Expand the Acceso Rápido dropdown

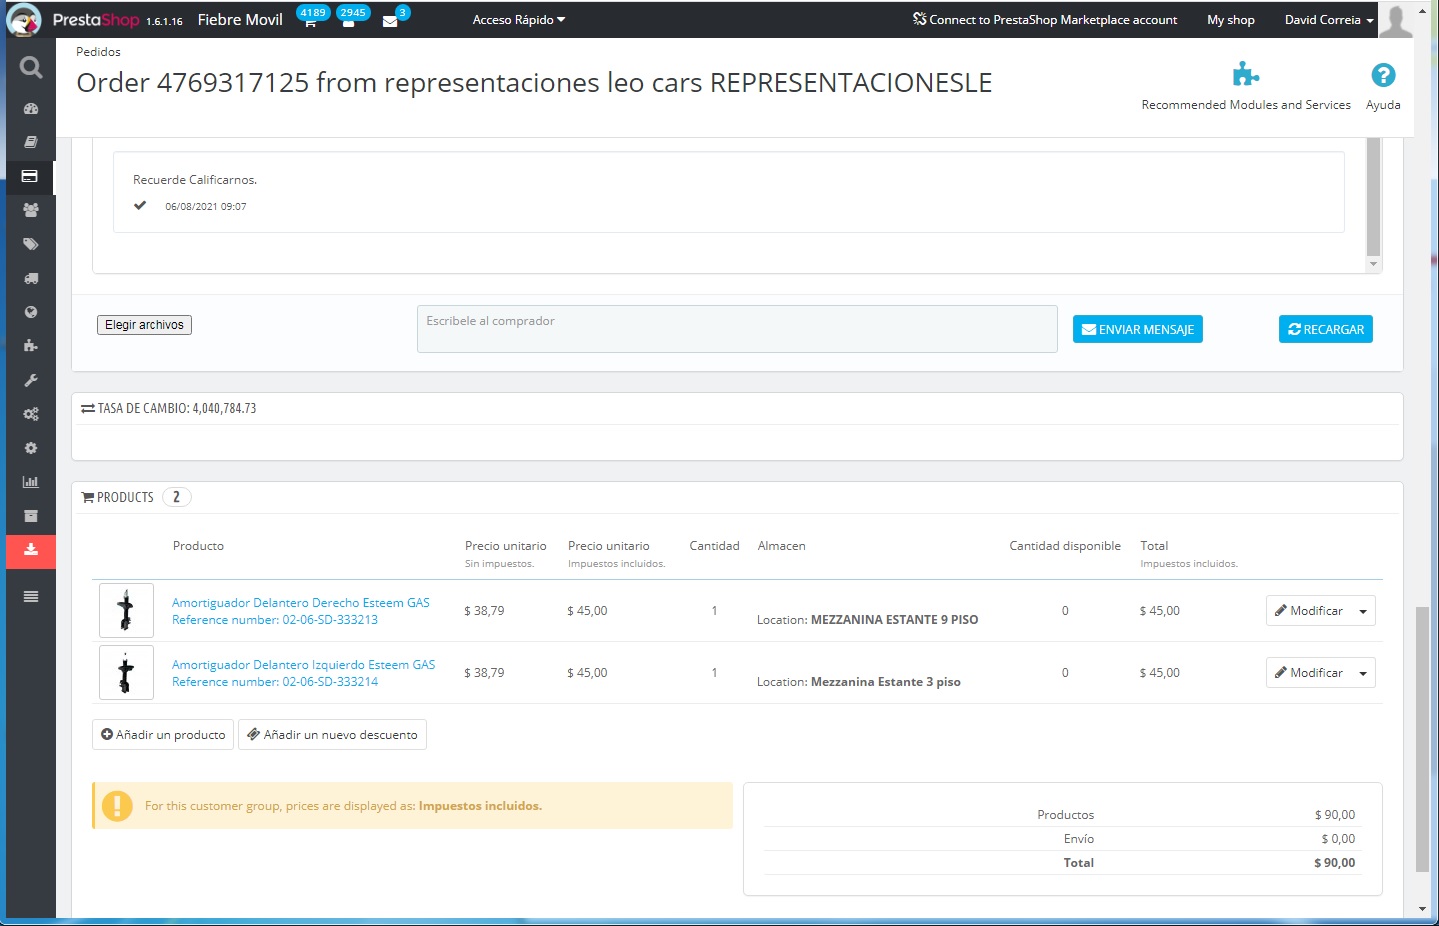518,20
